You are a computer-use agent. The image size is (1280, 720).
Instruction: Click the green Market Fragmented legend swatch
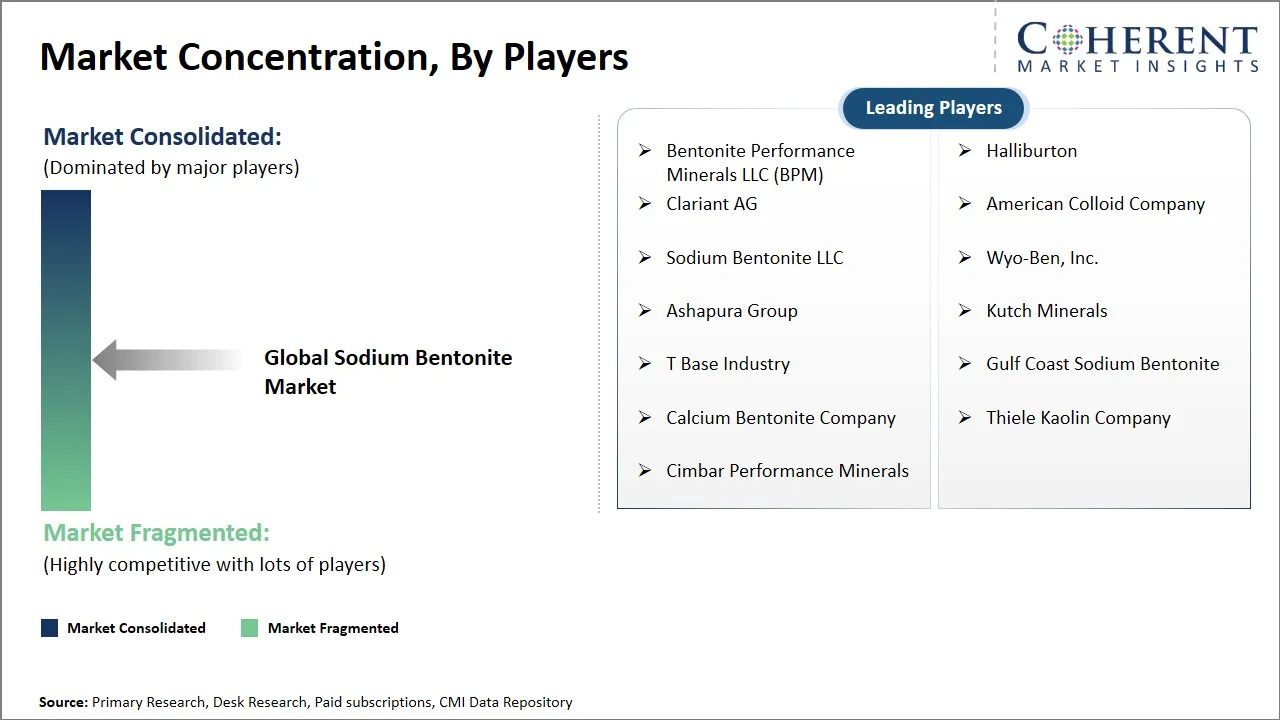point(250,628)
